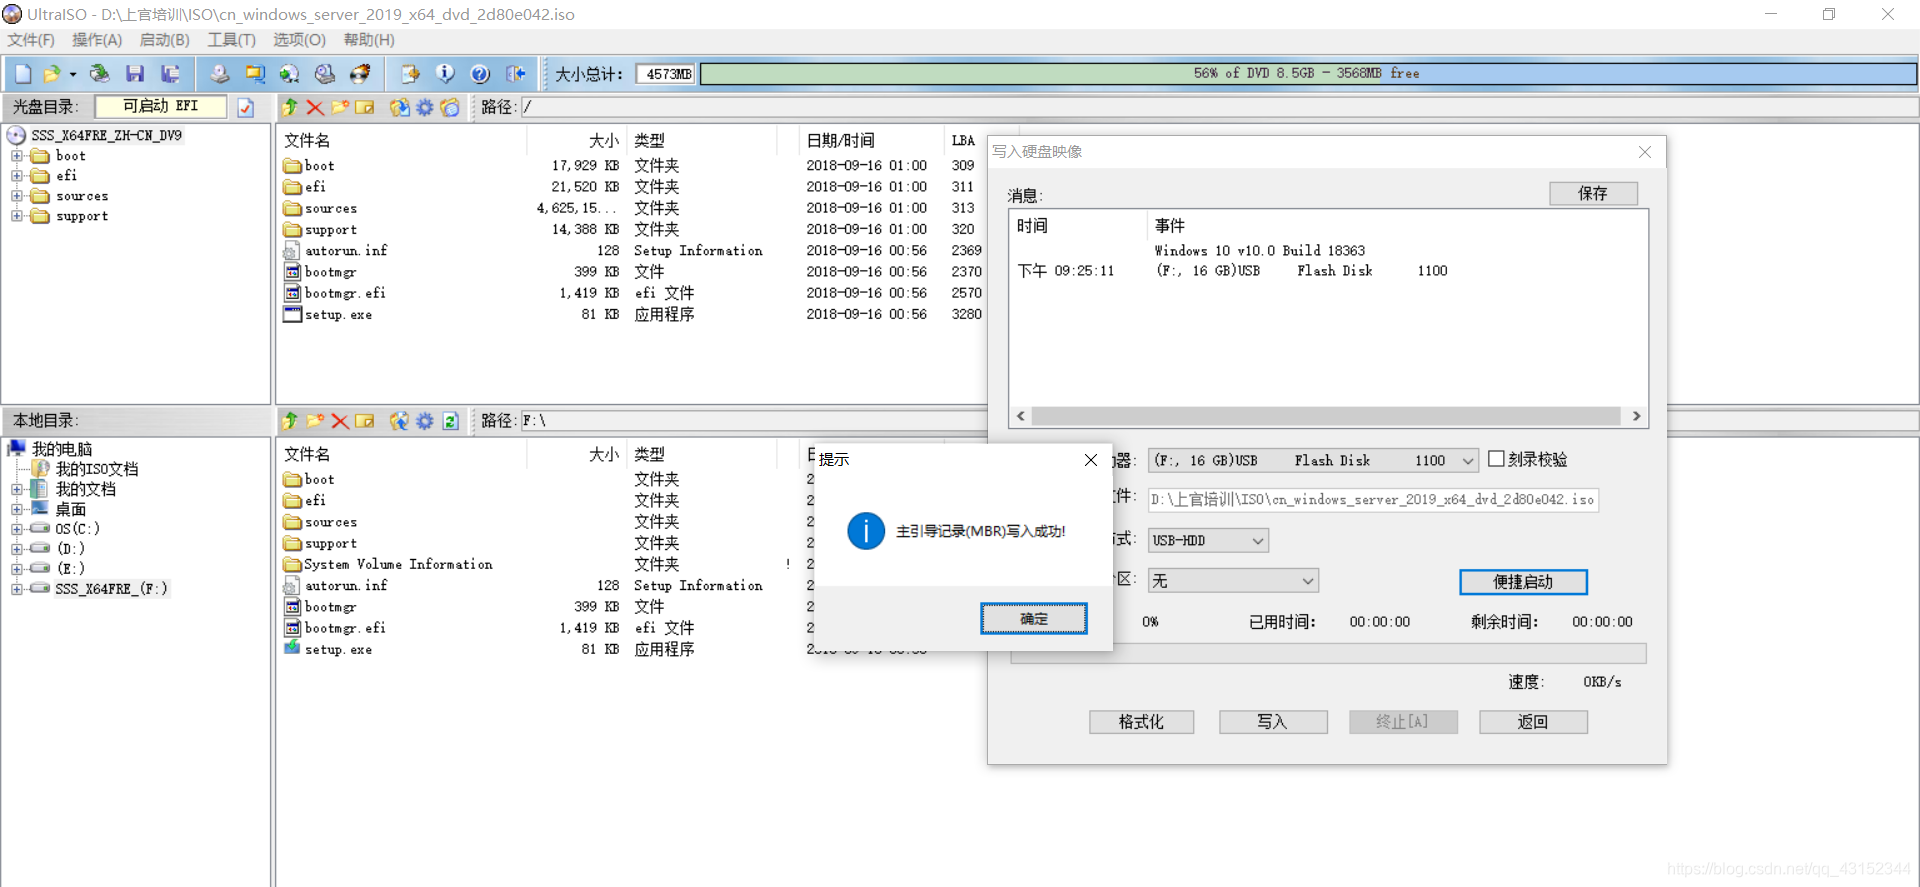Click the 返回 button
1920x887 pixels.
[1532, 722]
